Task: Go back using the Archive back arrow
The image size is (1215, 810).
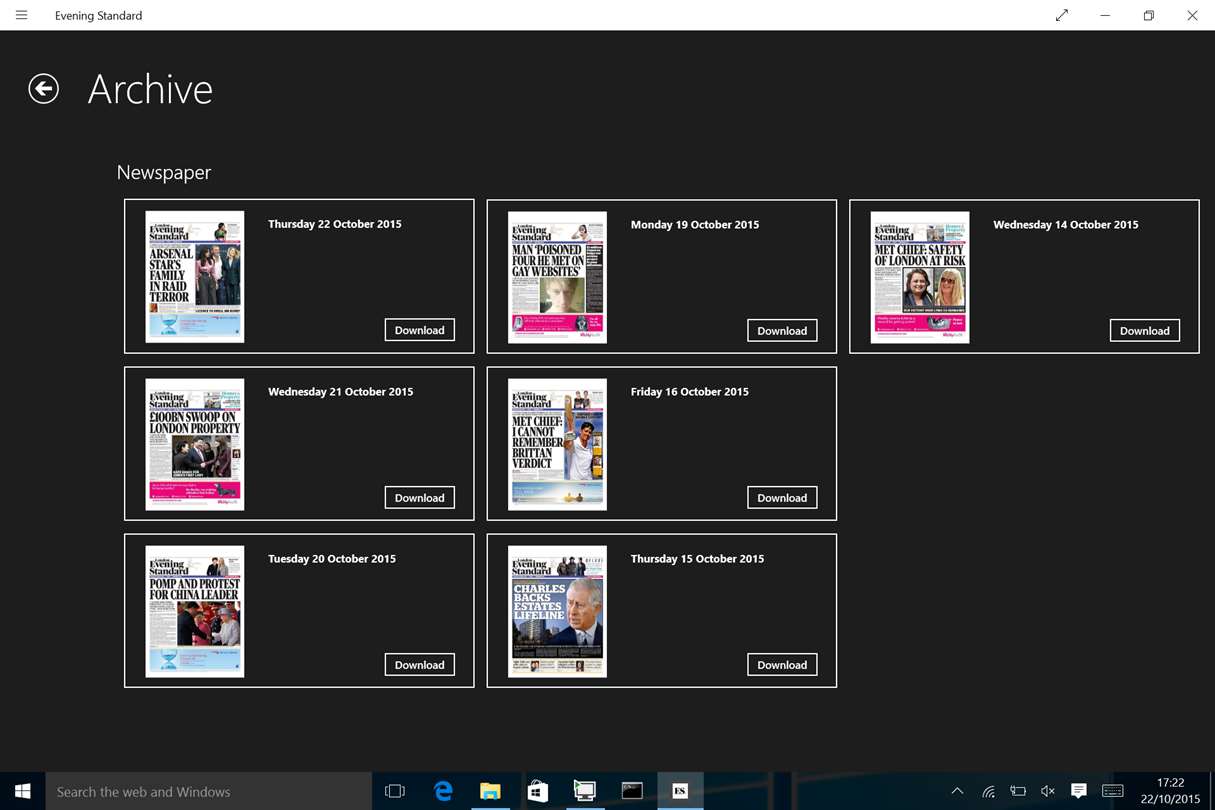Action: [43, 89]
